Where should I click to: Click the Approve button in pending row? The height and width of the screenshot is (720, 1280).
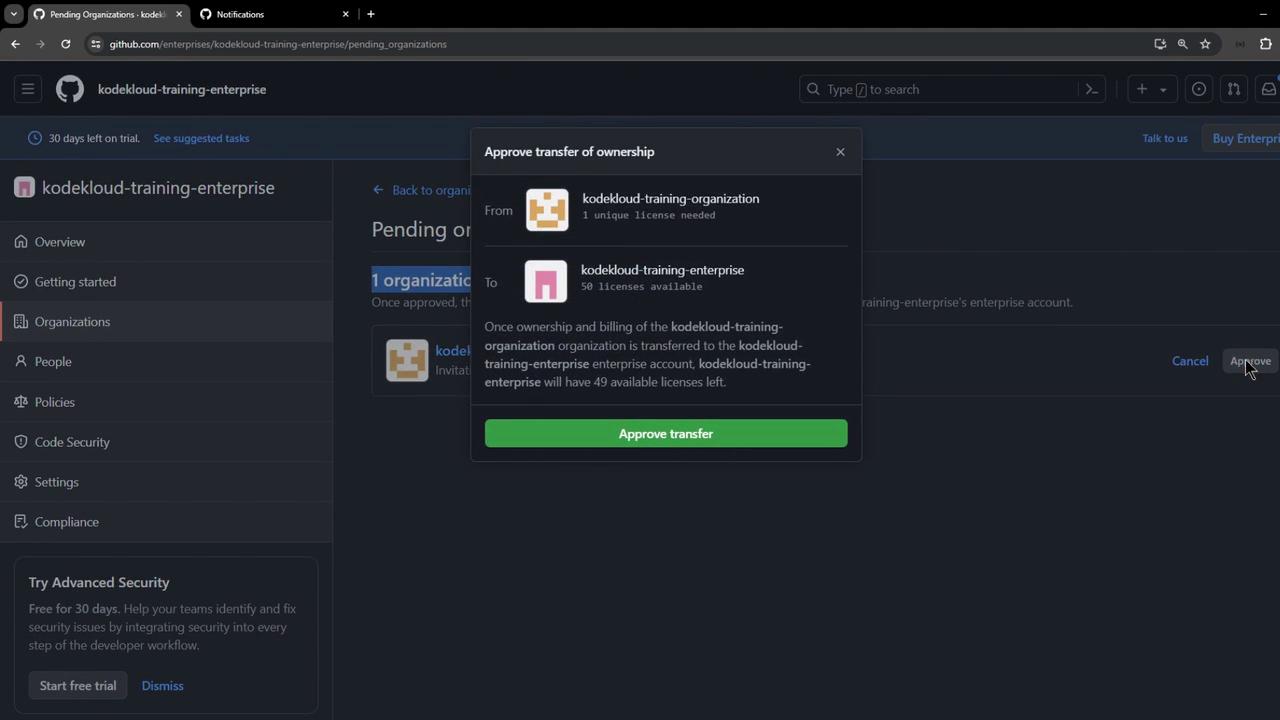[1250, 361]
